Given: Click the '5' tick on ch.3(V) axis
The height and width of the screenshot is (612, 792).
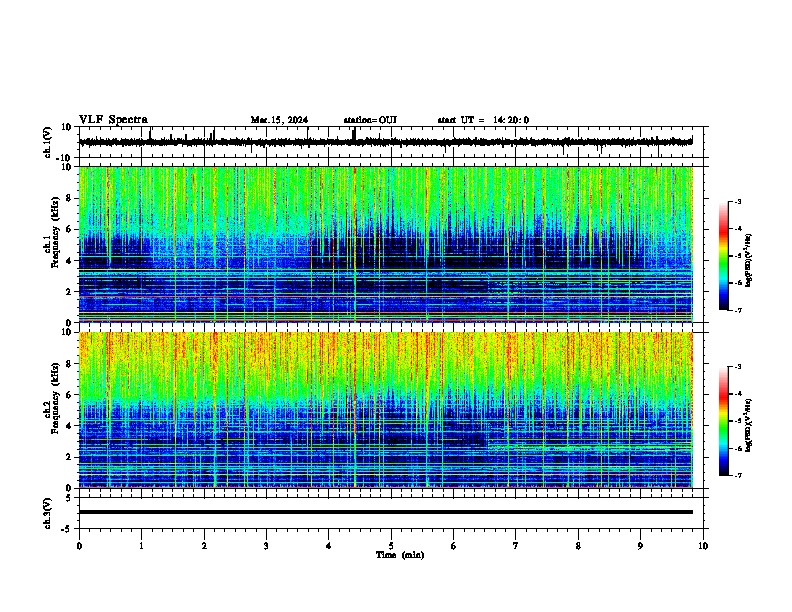Looking at the screenshot, I should tap(70, 498).
